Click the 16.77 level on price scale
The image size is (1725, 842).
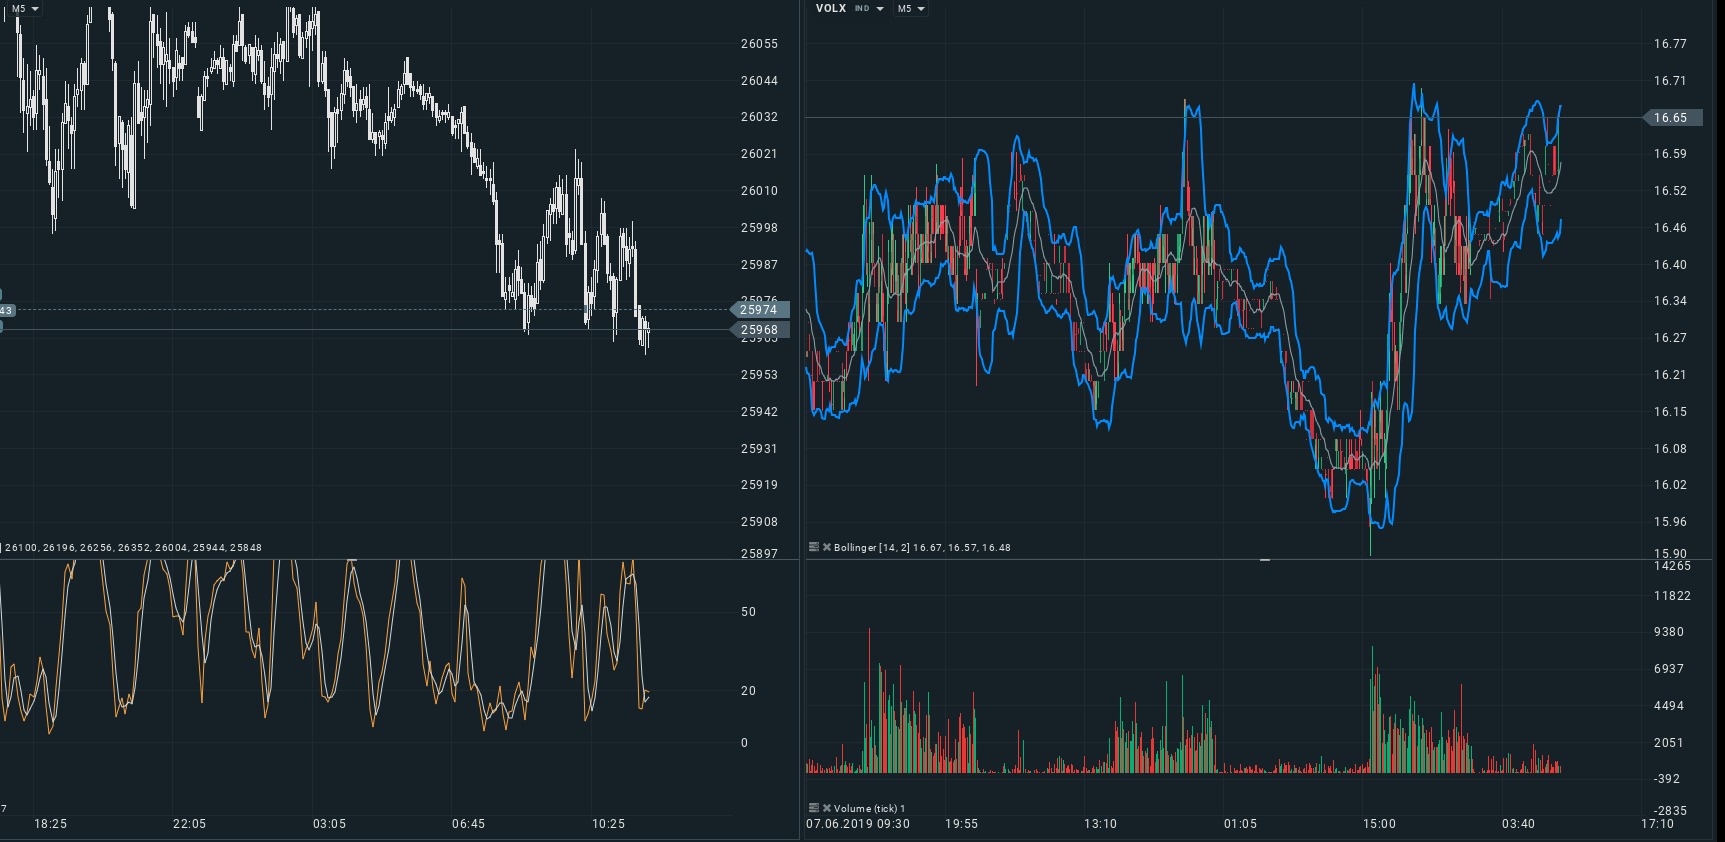1669,44
